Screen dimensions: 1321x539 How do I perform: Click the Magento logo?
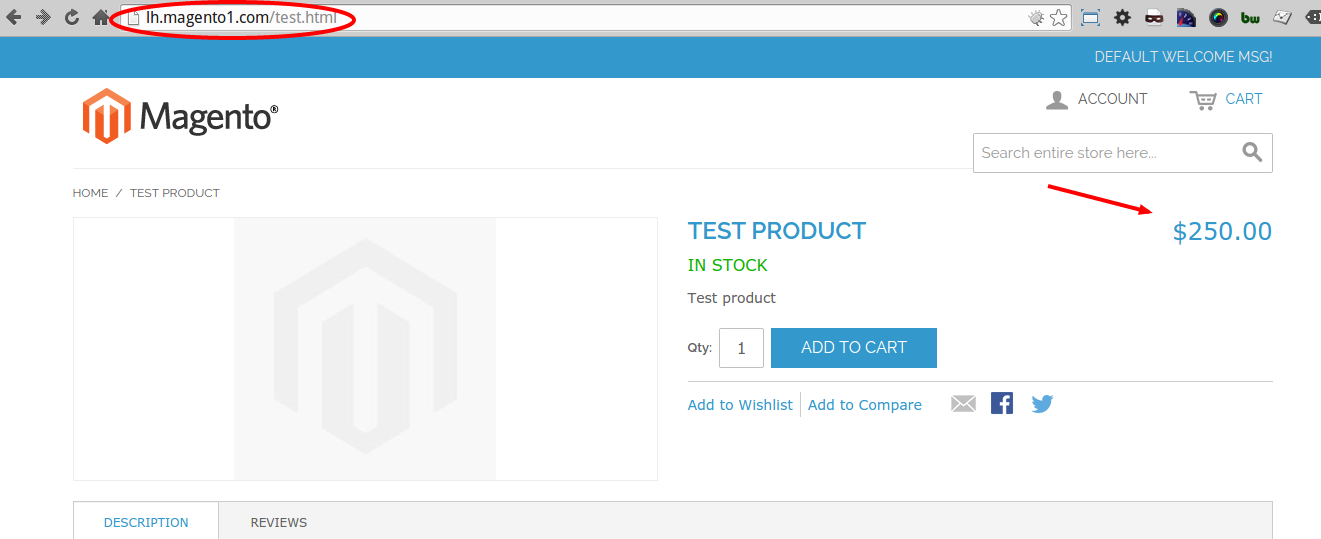[x=180, y=116]
